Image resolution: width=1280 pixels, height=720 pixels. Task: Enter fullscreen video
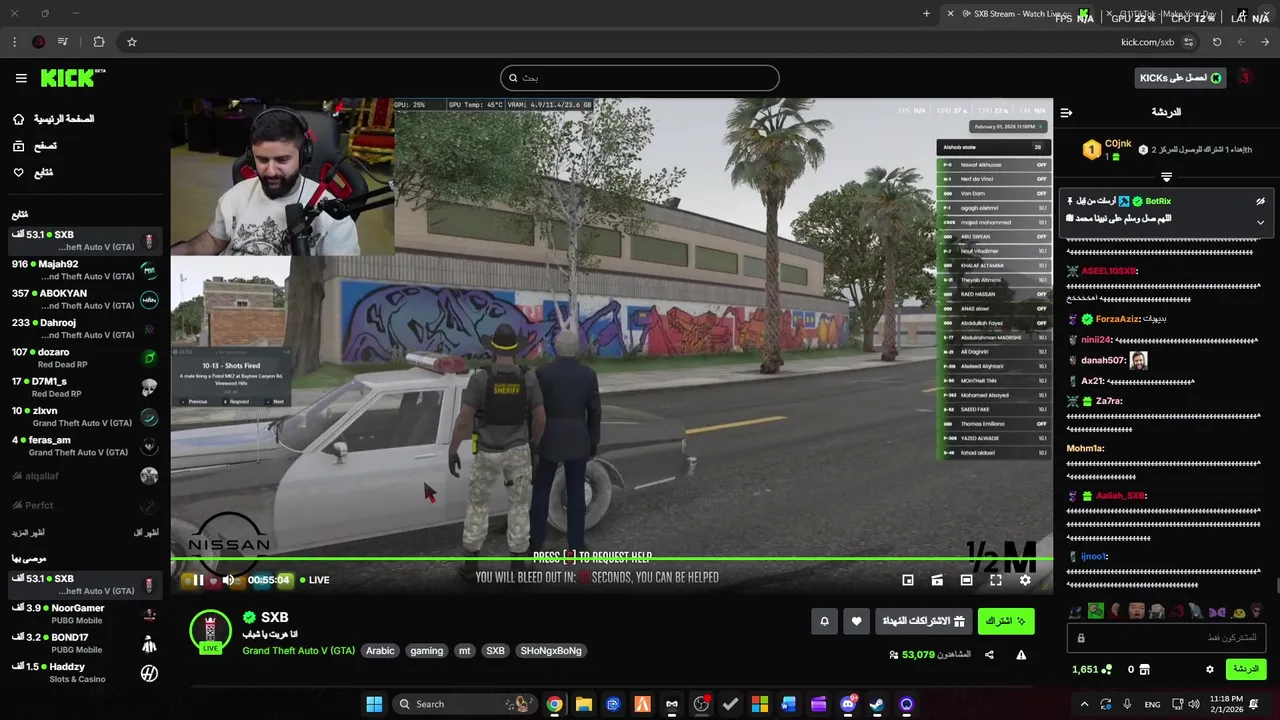pos(996,580)
